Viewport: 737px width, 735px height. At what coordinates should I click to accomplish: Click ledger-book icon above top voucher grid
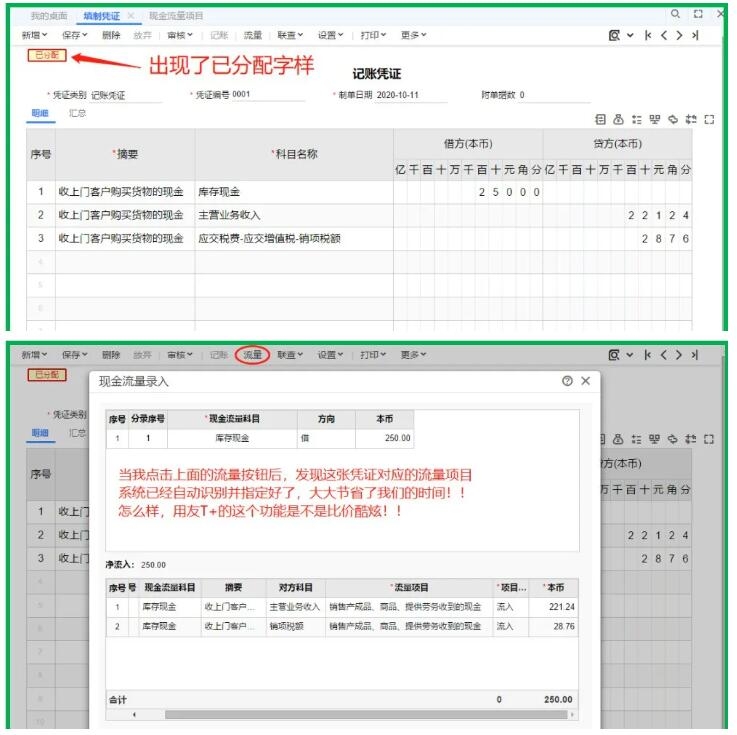tap(600, 119)
